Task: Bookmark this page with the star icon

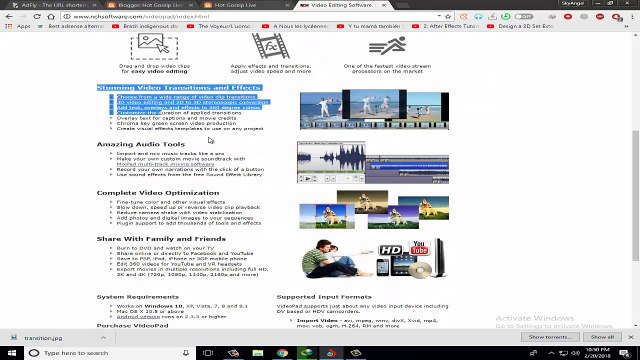Action: 448,16
